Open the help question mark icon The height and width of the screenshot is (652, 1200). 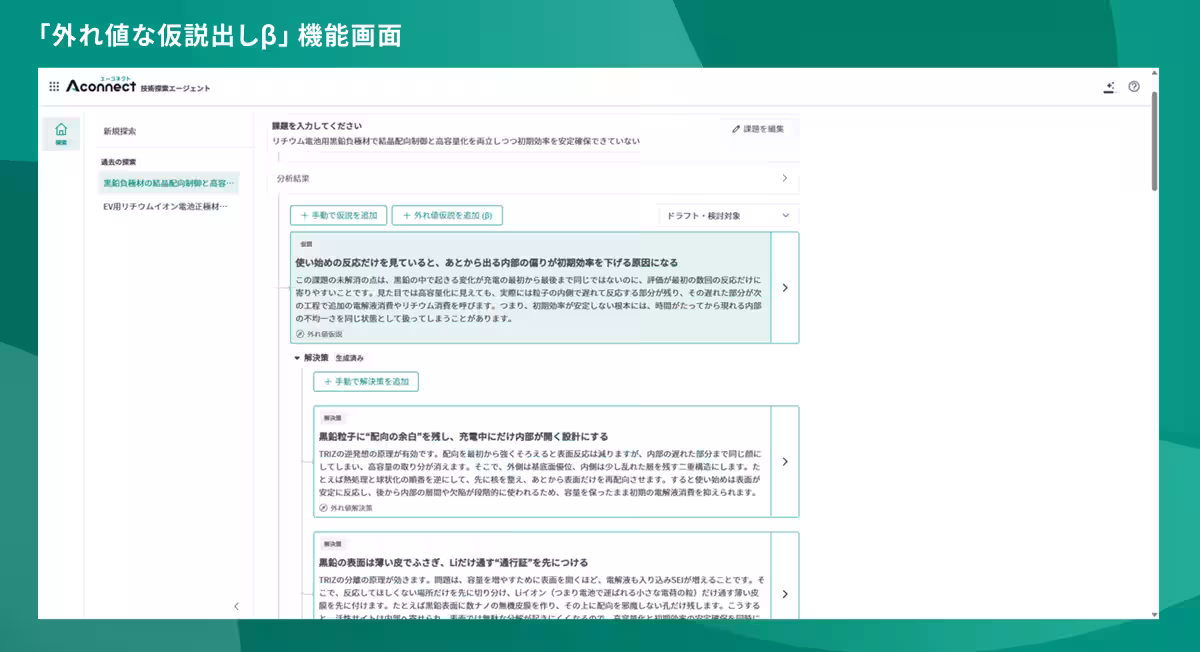coord(1134,87)
